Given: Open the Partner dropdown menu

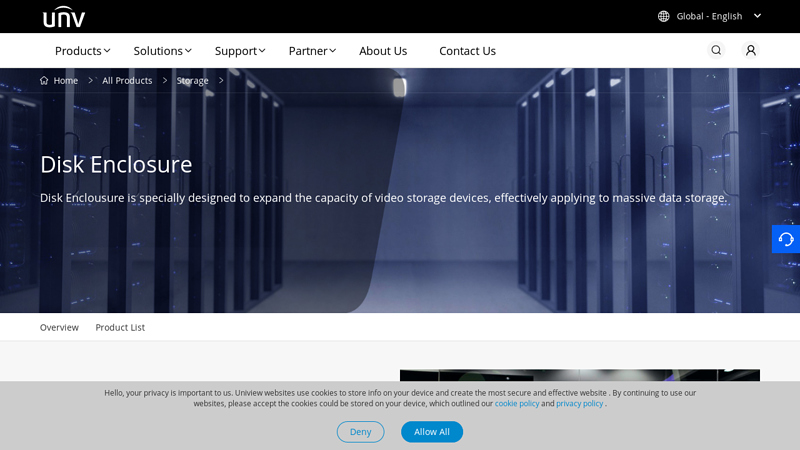Looking at the screenshot, I should click(311, 51).
